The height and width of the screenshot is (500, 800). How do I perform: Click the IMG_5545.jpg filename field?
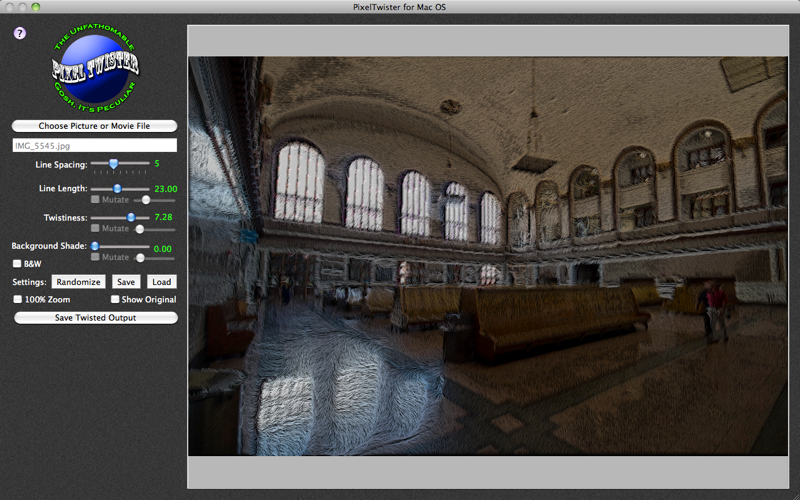[x=94, y=145]
